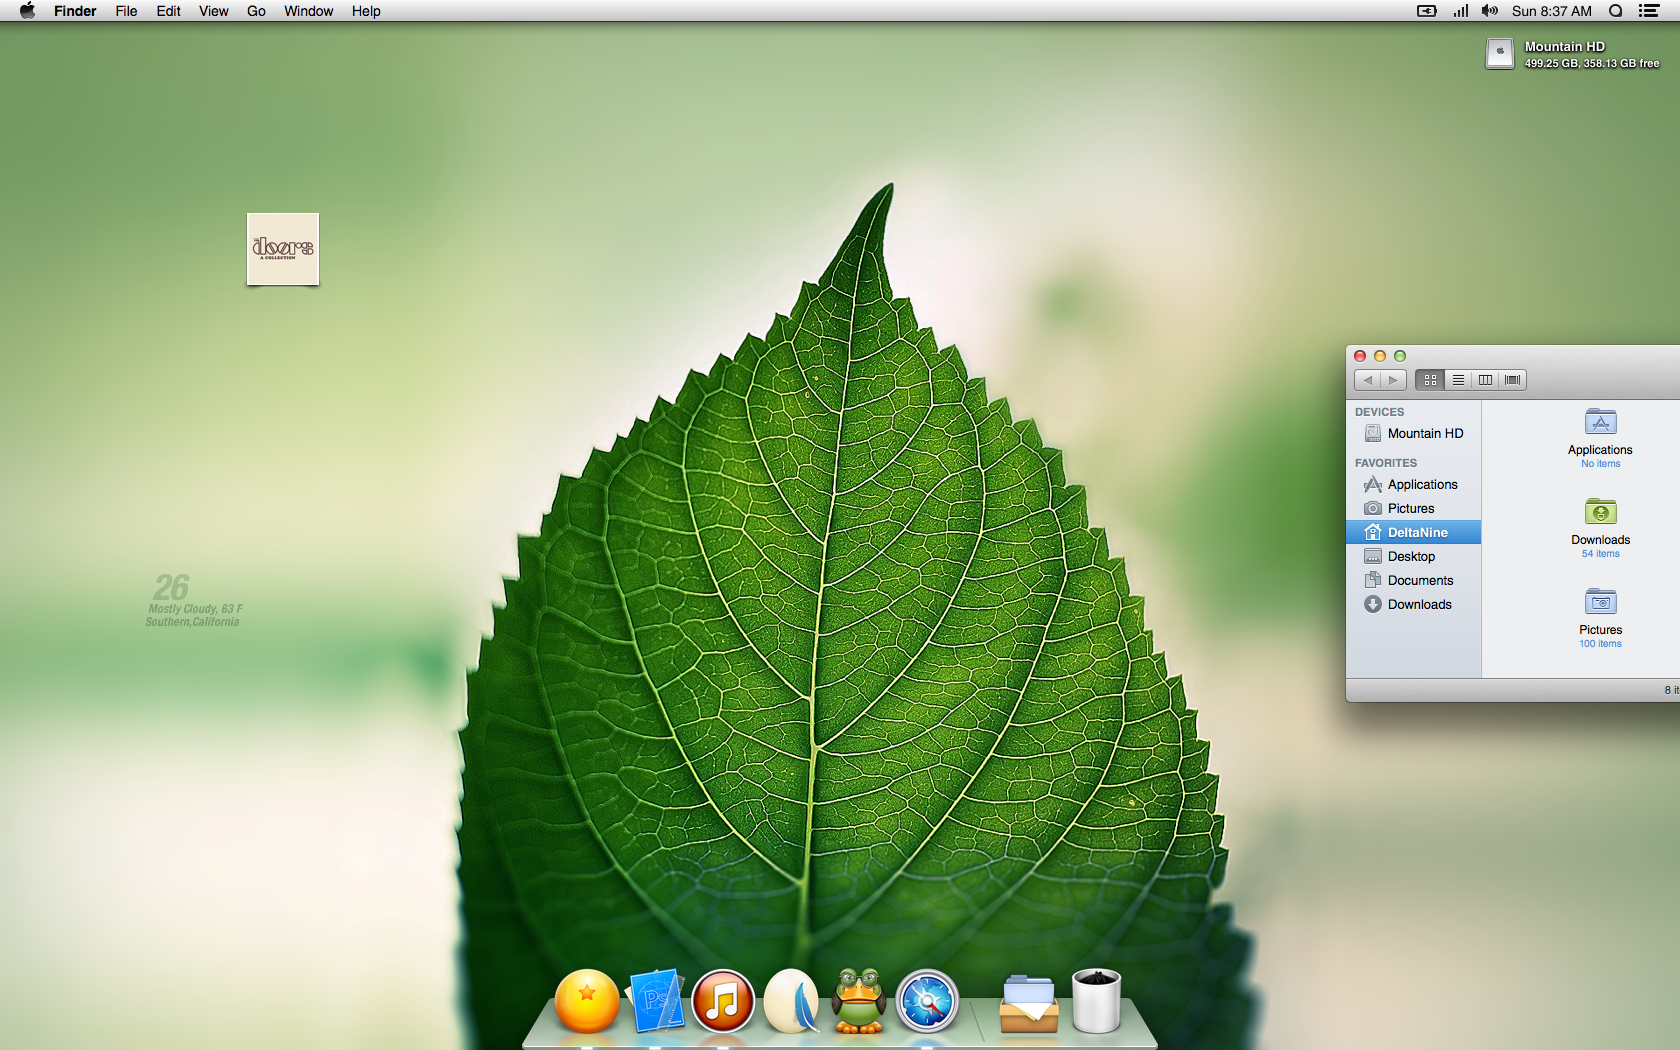Open the Trash in the dock
The height and width of the screenshot is (1050, 1680).
tap(1097, 1001)
